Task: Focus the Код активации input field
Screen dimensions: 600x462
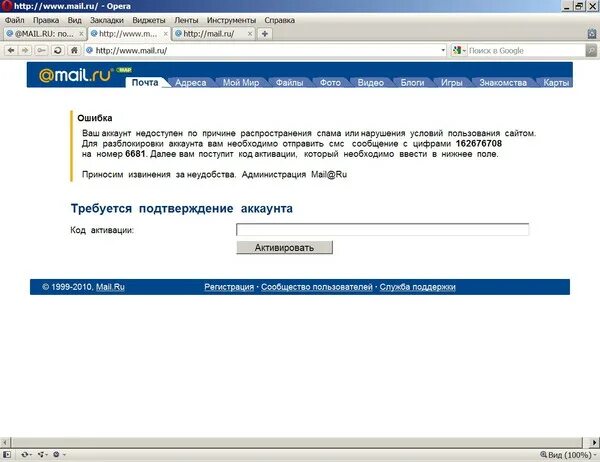Action: pos(383,230)
